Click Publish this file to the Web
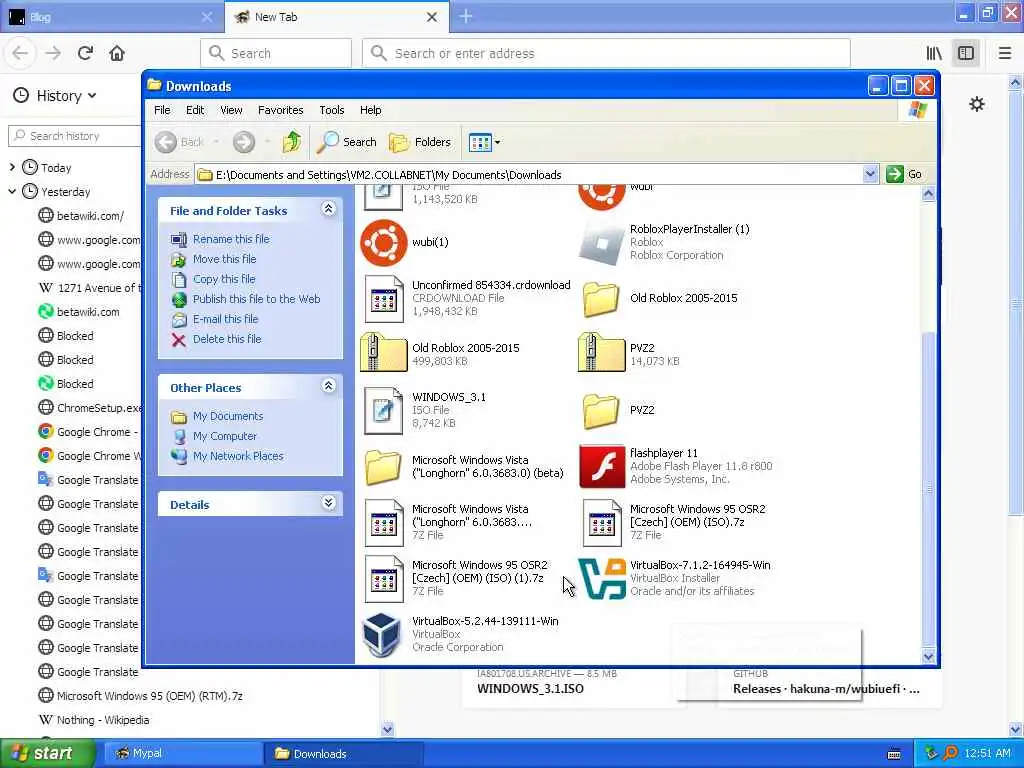1024x768 pixels. (x=256, y=299)
